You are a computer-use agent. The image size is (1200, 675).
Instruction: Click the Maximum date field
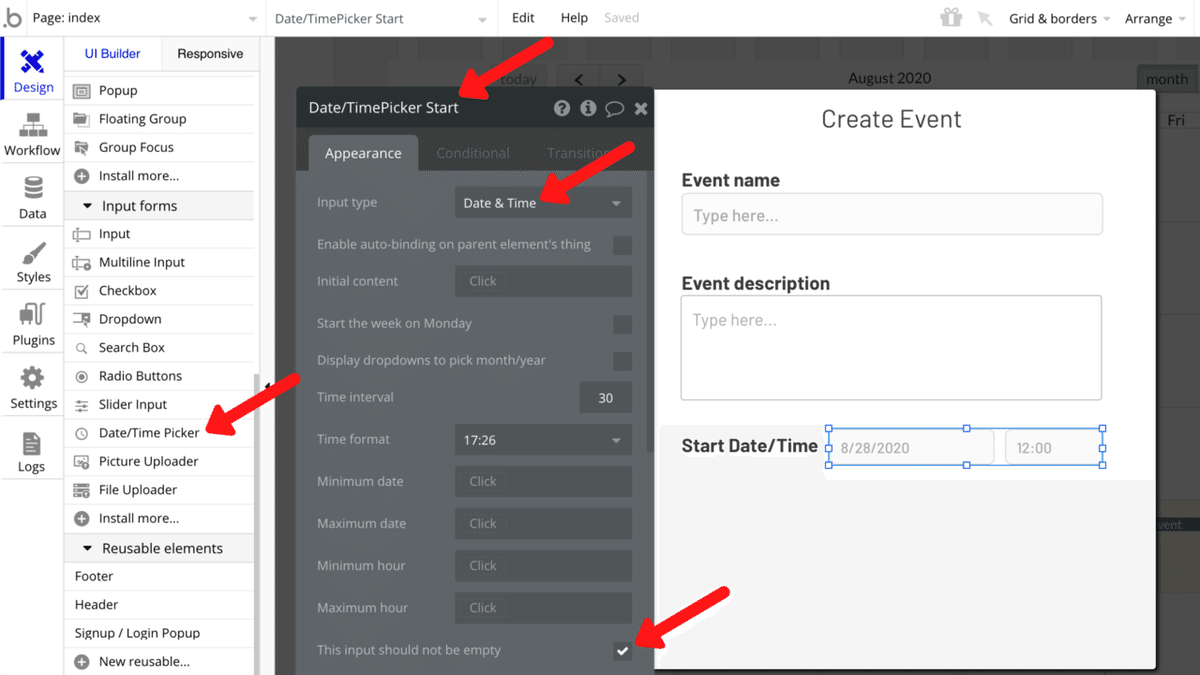click(543, 524)
